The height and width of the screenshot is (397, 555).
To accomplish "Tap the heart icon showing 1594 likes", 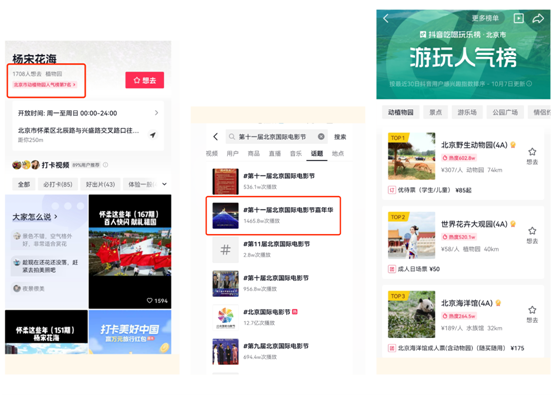I will 150,301.
